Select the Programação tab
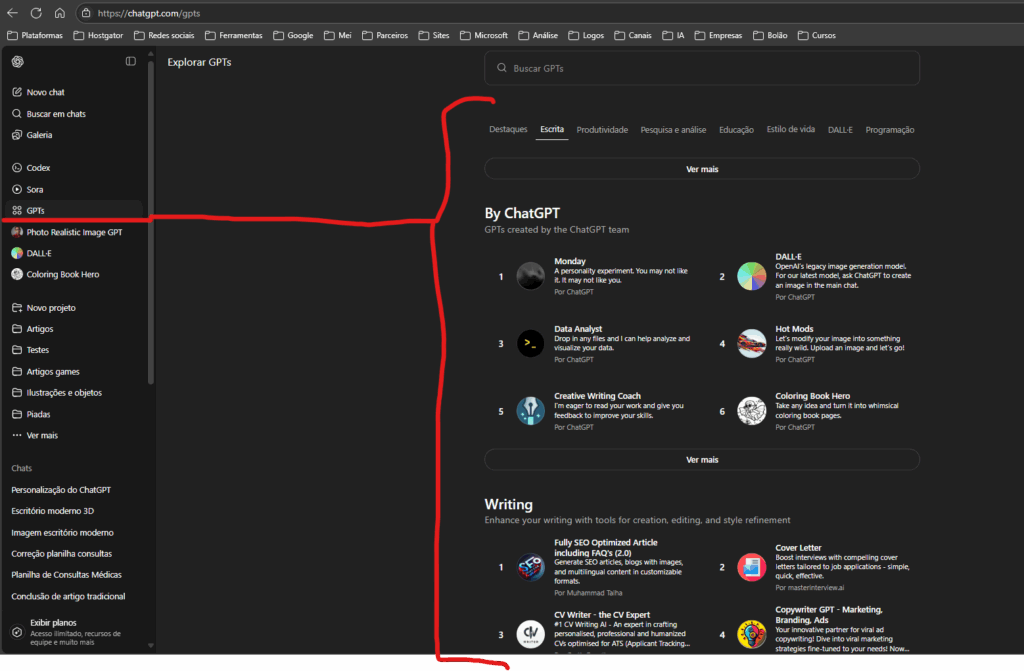 click(889, 130)
